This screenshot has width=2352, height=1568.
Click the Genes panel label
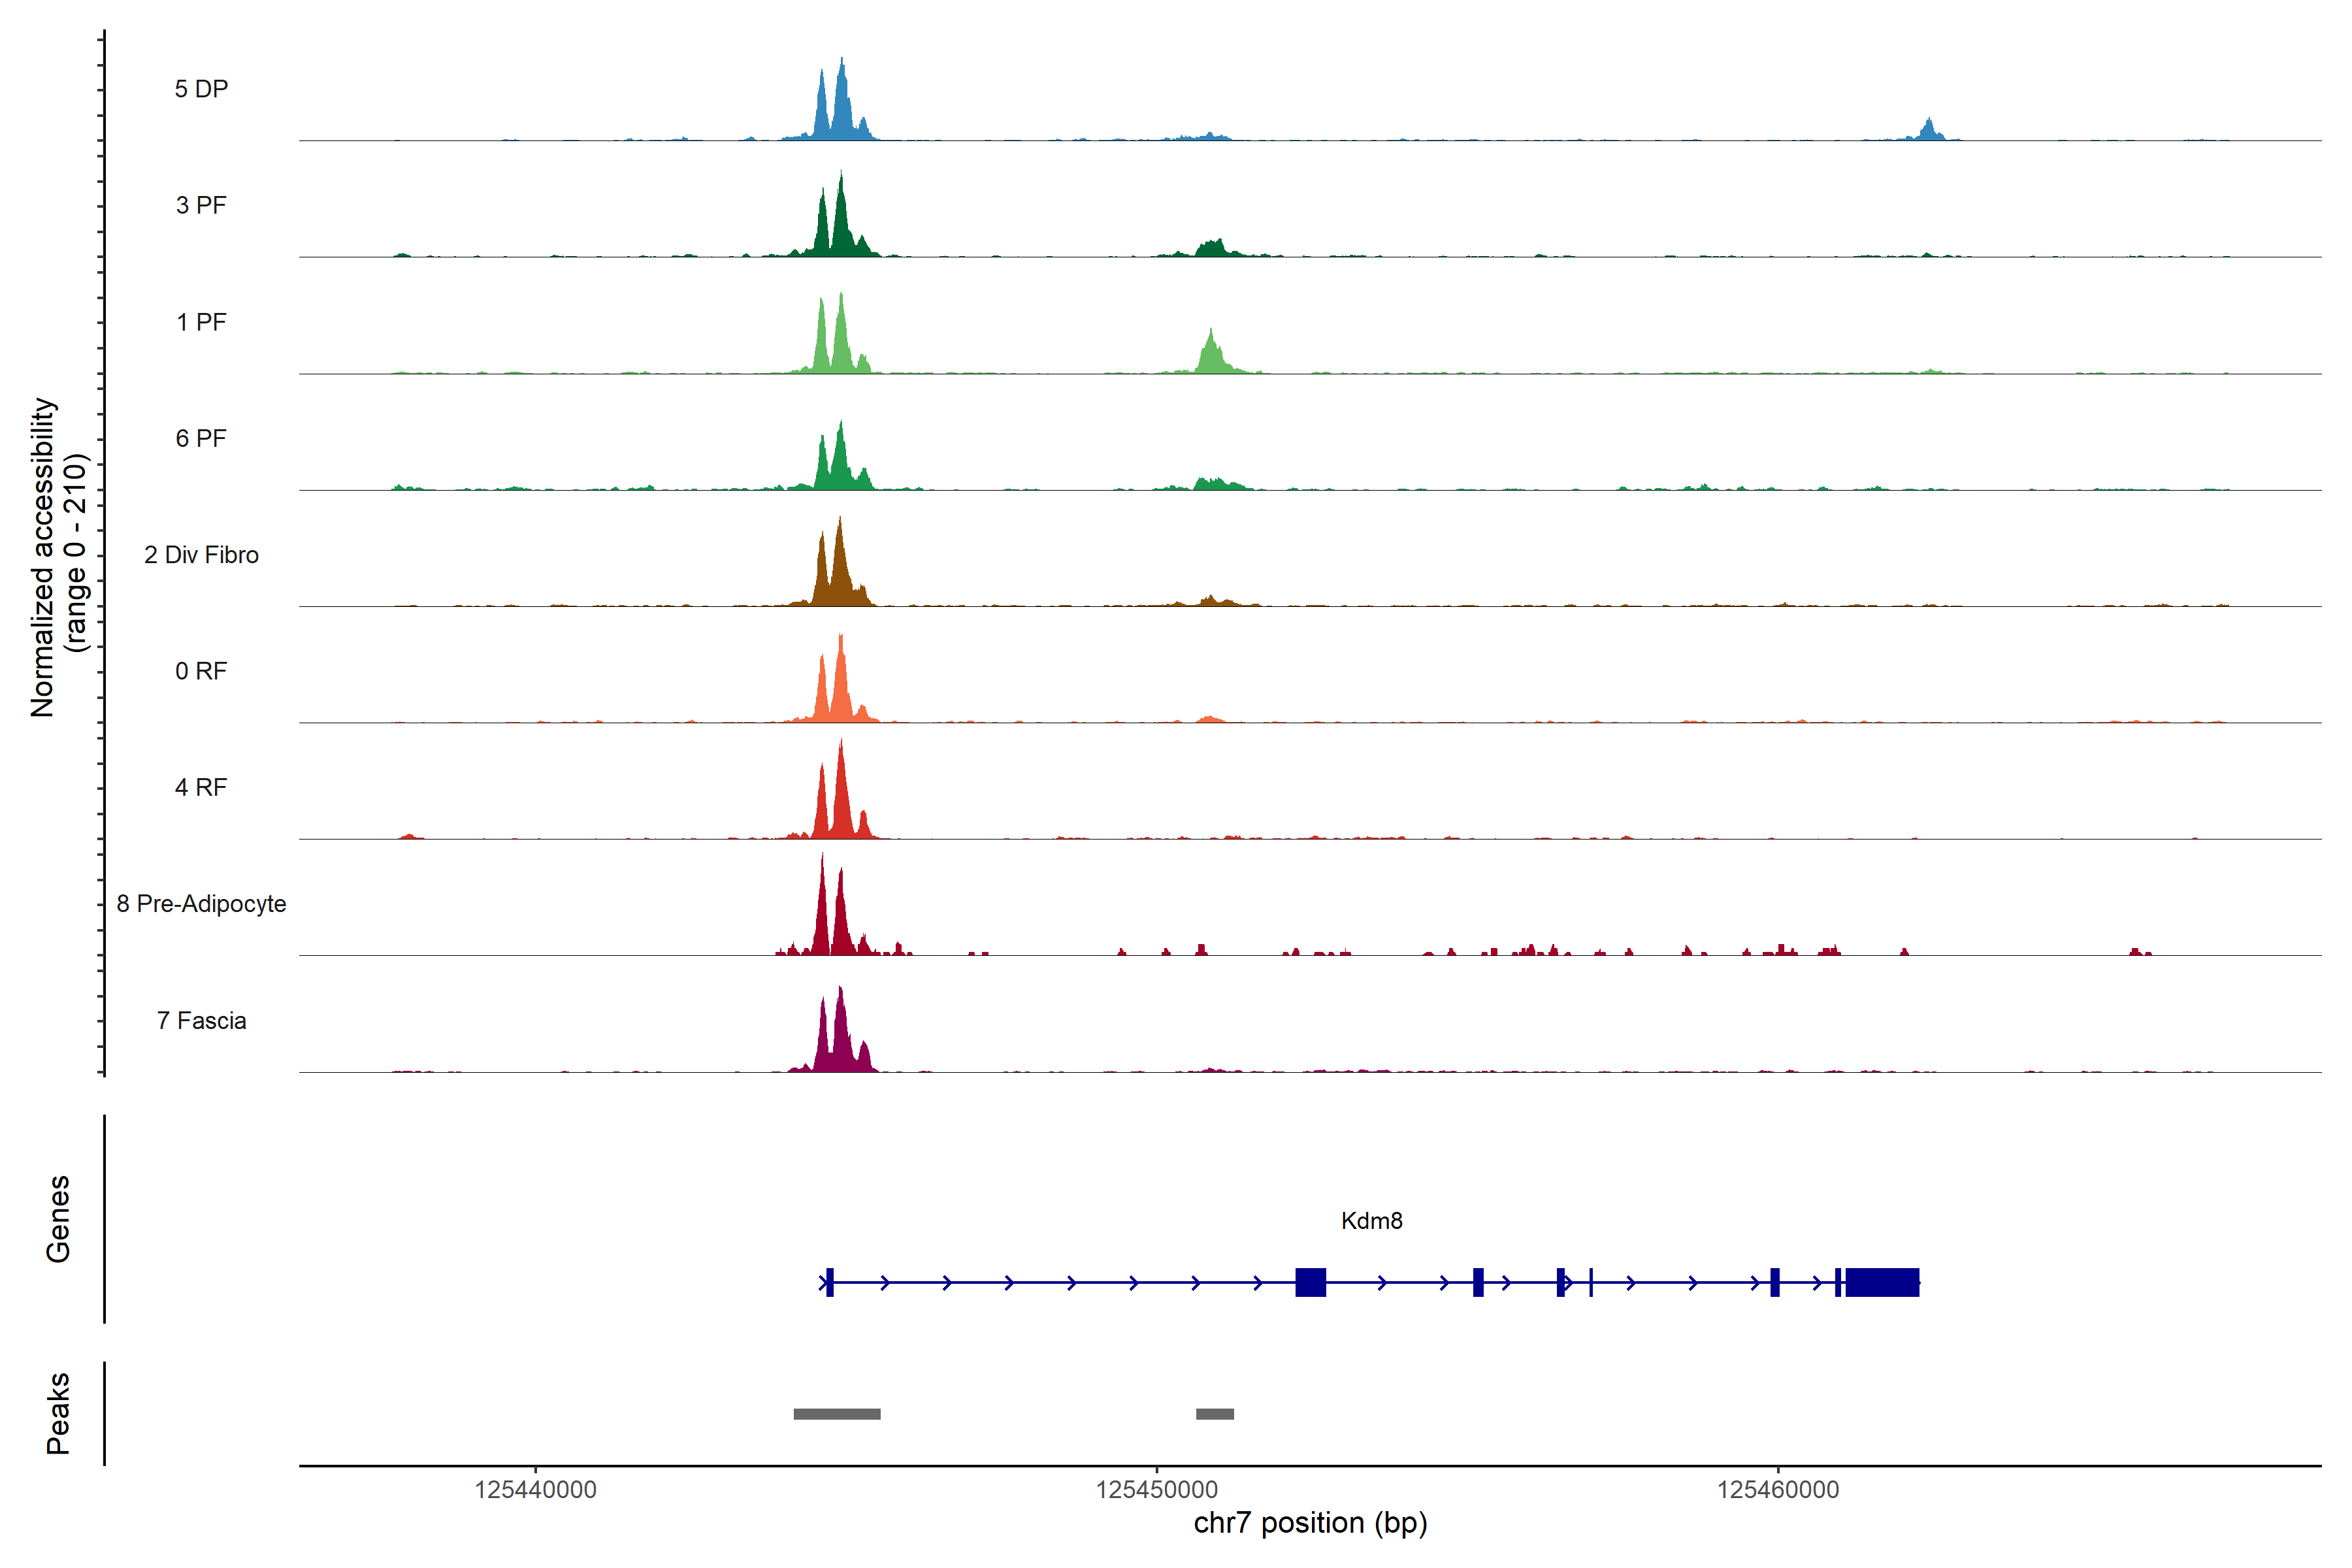pyautogui.click(x=58, y=1219)
